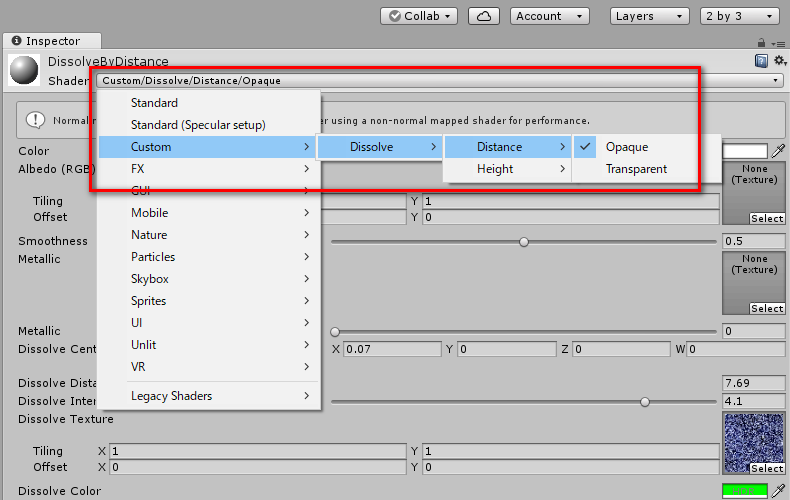
Task: Open the material help reference icon
Action: (x=761, y=61)
